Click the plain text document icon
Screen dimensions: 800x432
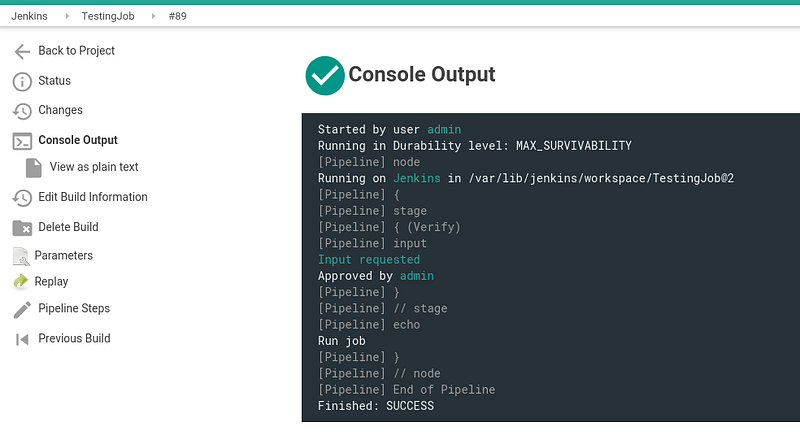pyautogui.click(x=34, y=168)
